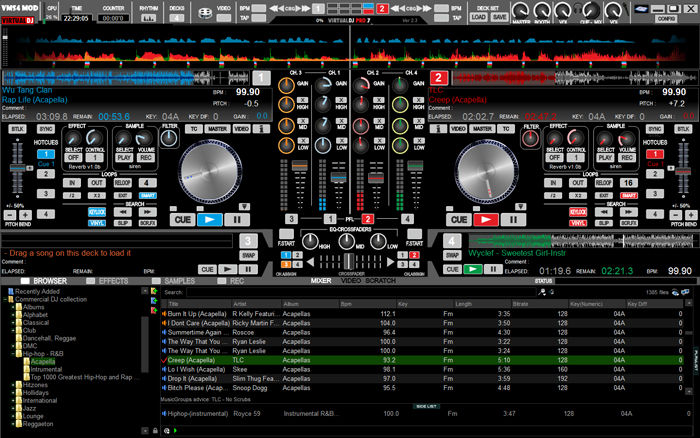Expand the Jazz folder in the tree
700x438 pixels.
pos(13,409)
